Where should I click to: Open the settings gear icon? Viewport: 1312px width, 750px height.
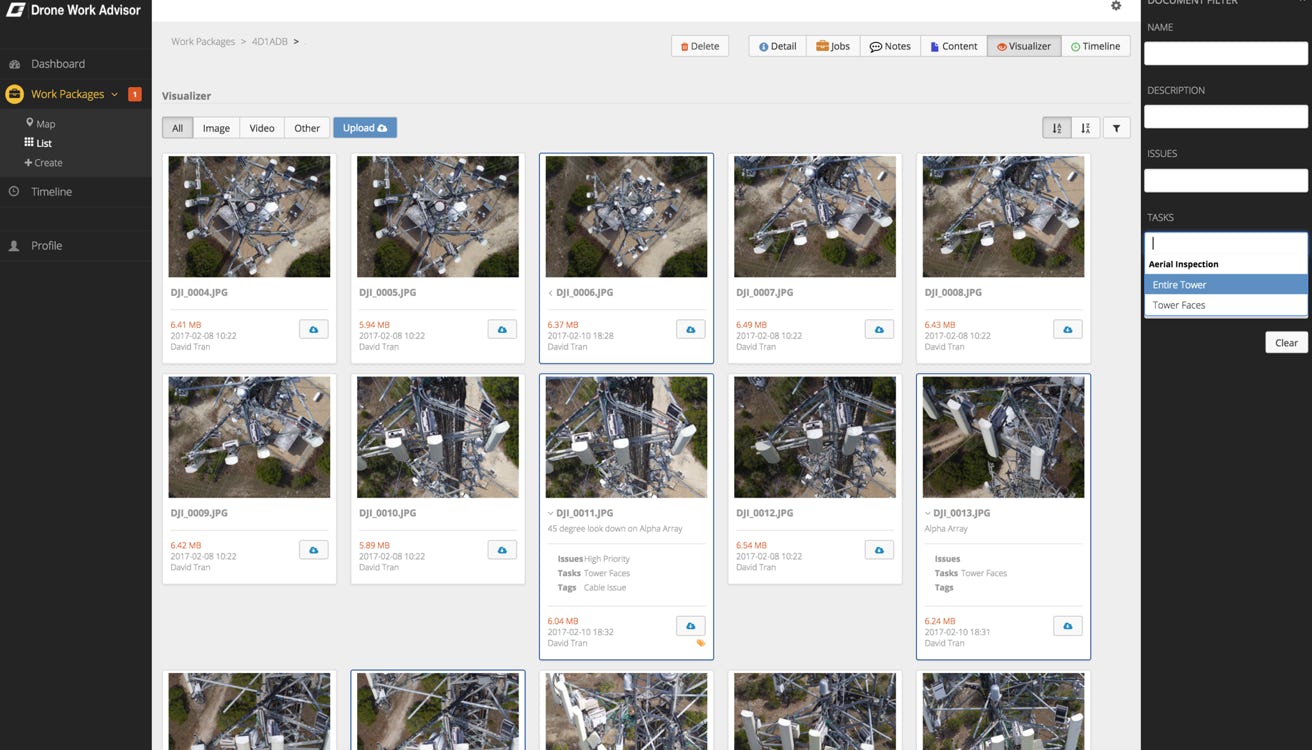coord(1116,6)
